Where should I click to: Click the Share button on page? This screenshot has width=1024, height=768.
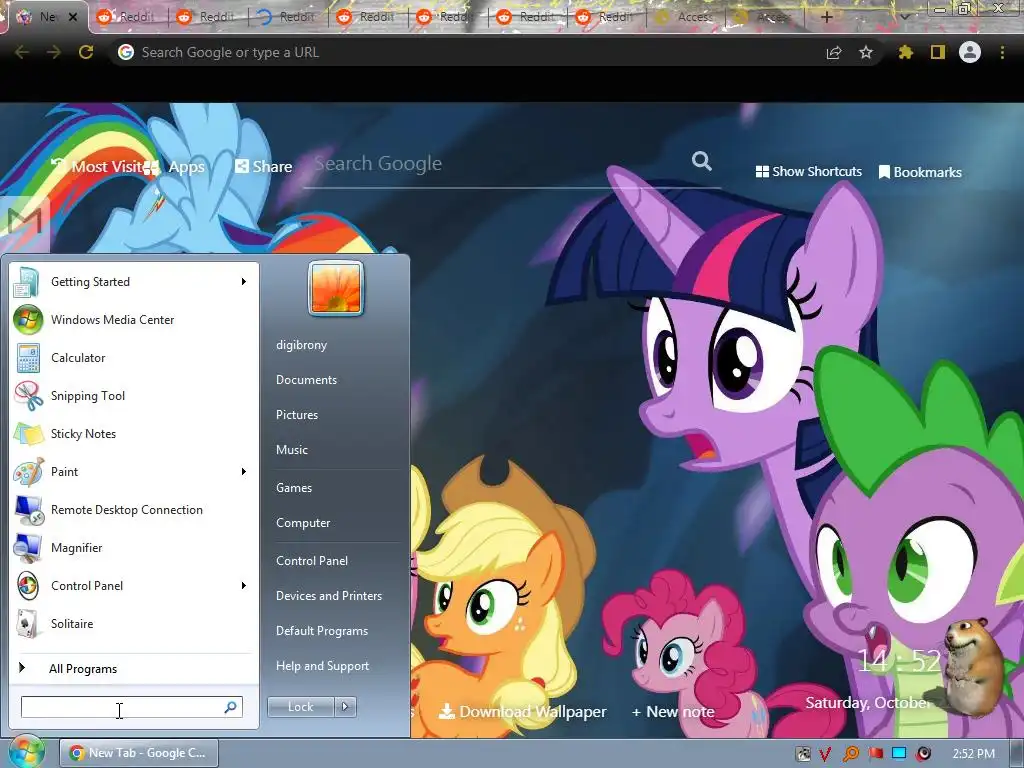click(264, 167)
